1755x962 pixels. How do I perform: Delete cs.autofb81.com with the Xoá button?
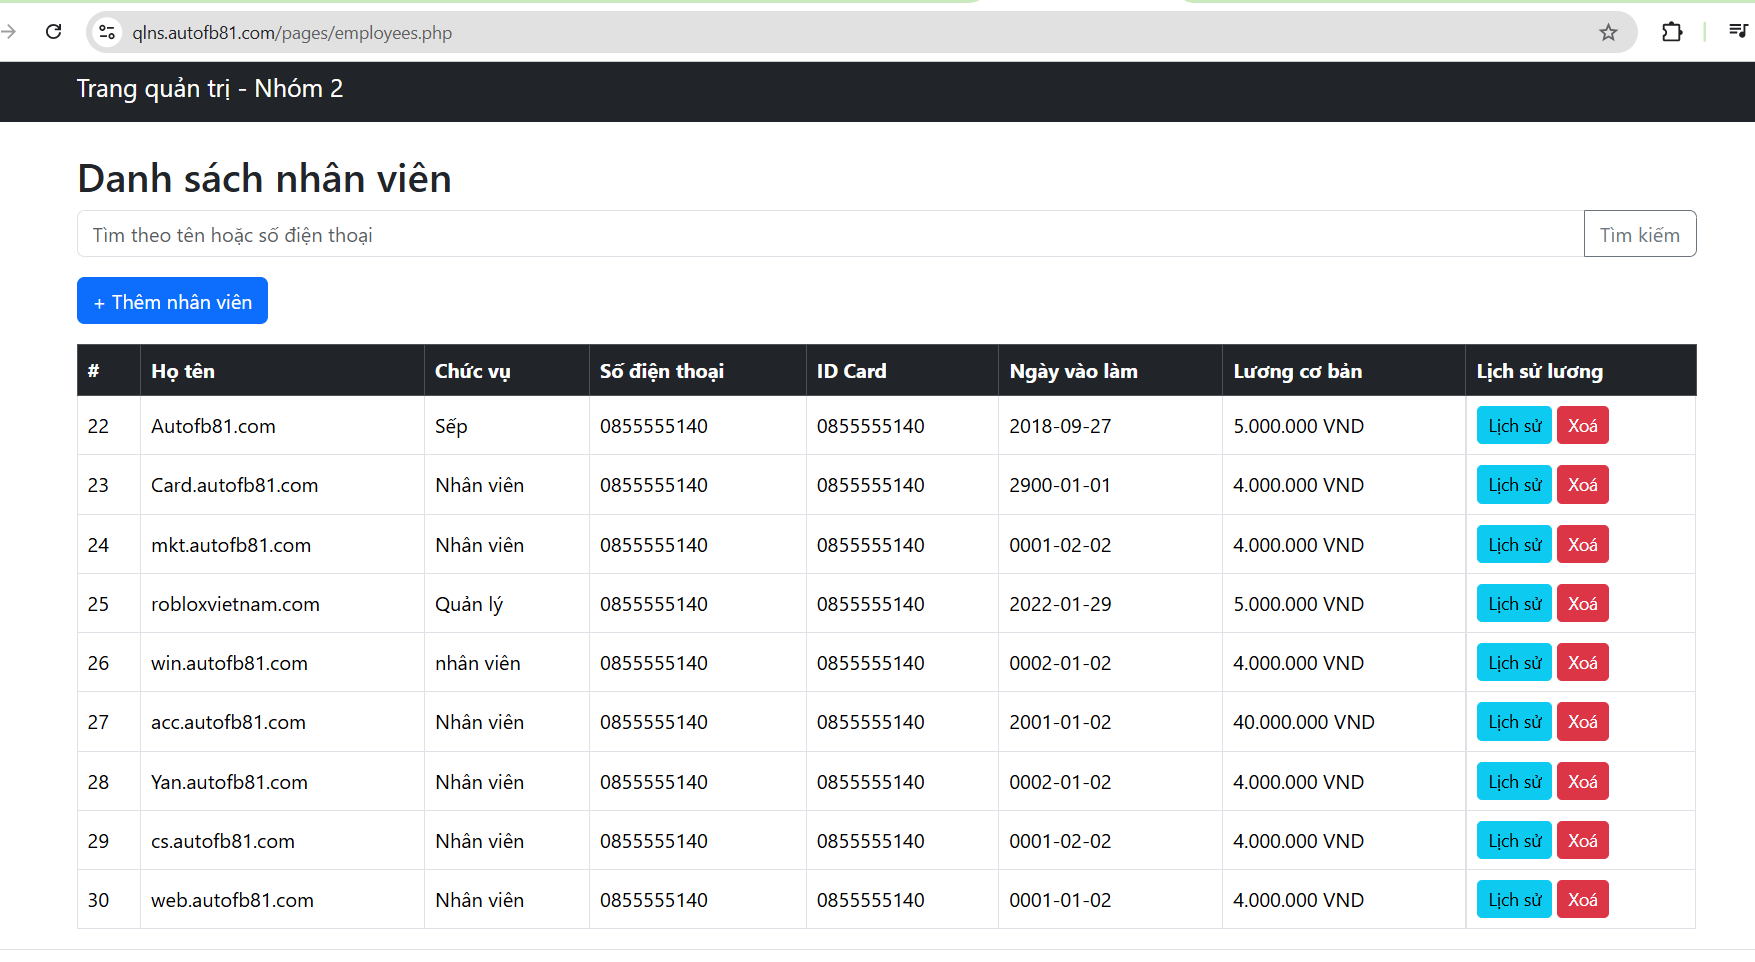[x=1582, y=841]
